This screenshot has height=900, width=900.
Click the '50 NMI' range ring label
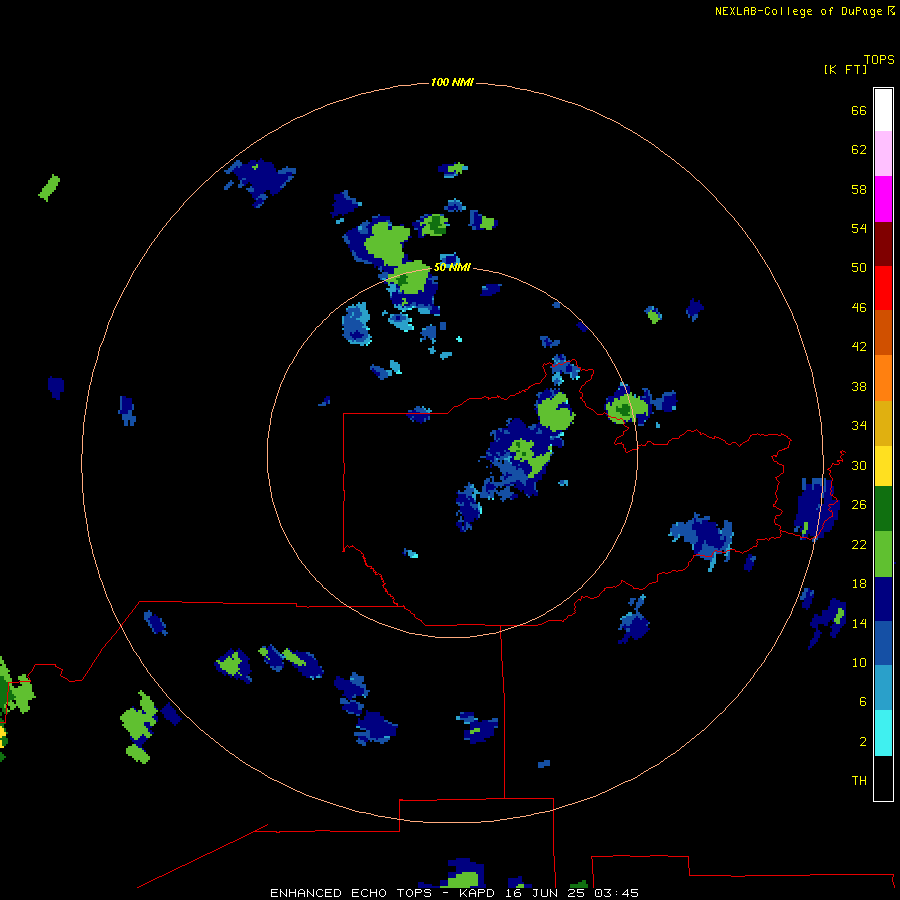[x=452, y=267]
